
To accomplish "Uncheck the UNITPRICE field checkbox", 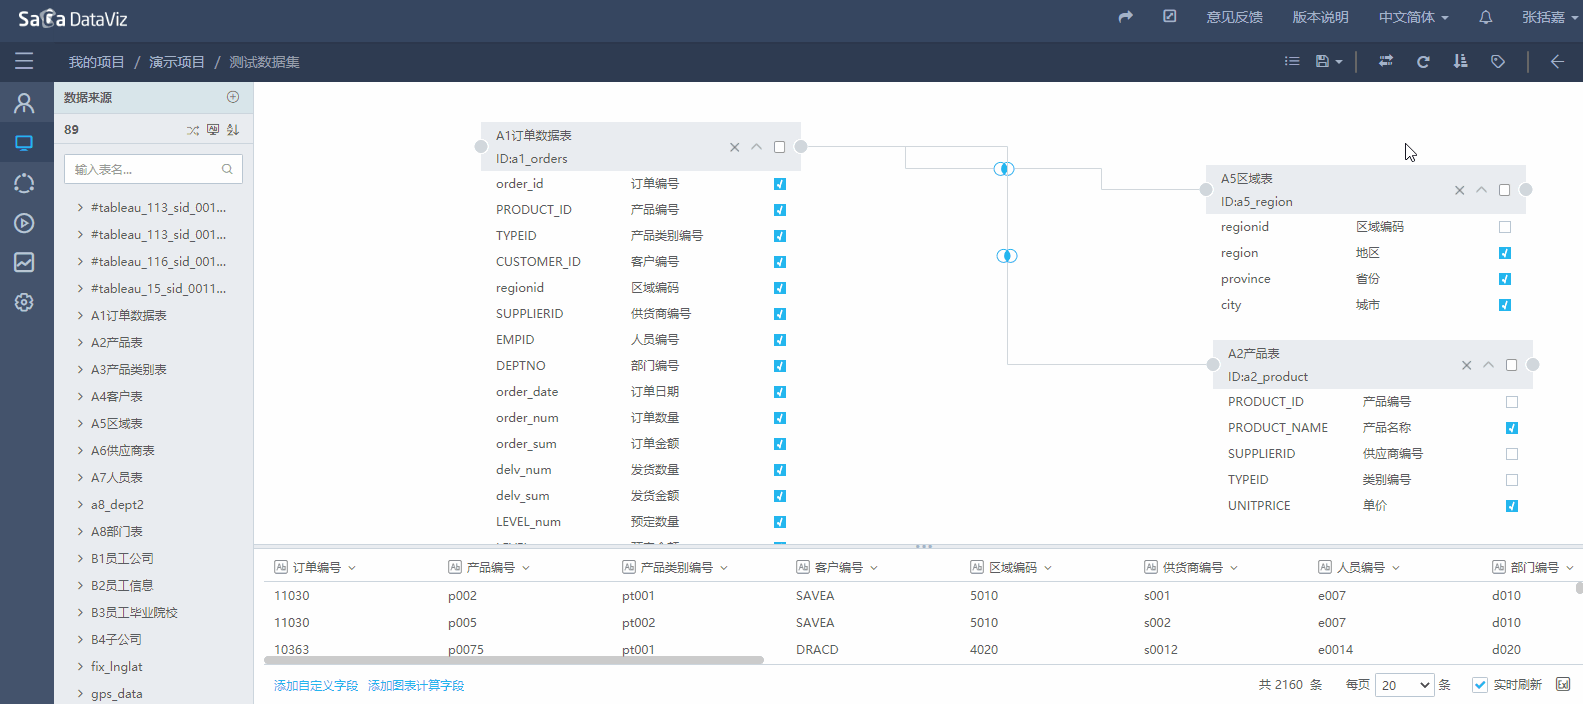I will coord(1512,506).
